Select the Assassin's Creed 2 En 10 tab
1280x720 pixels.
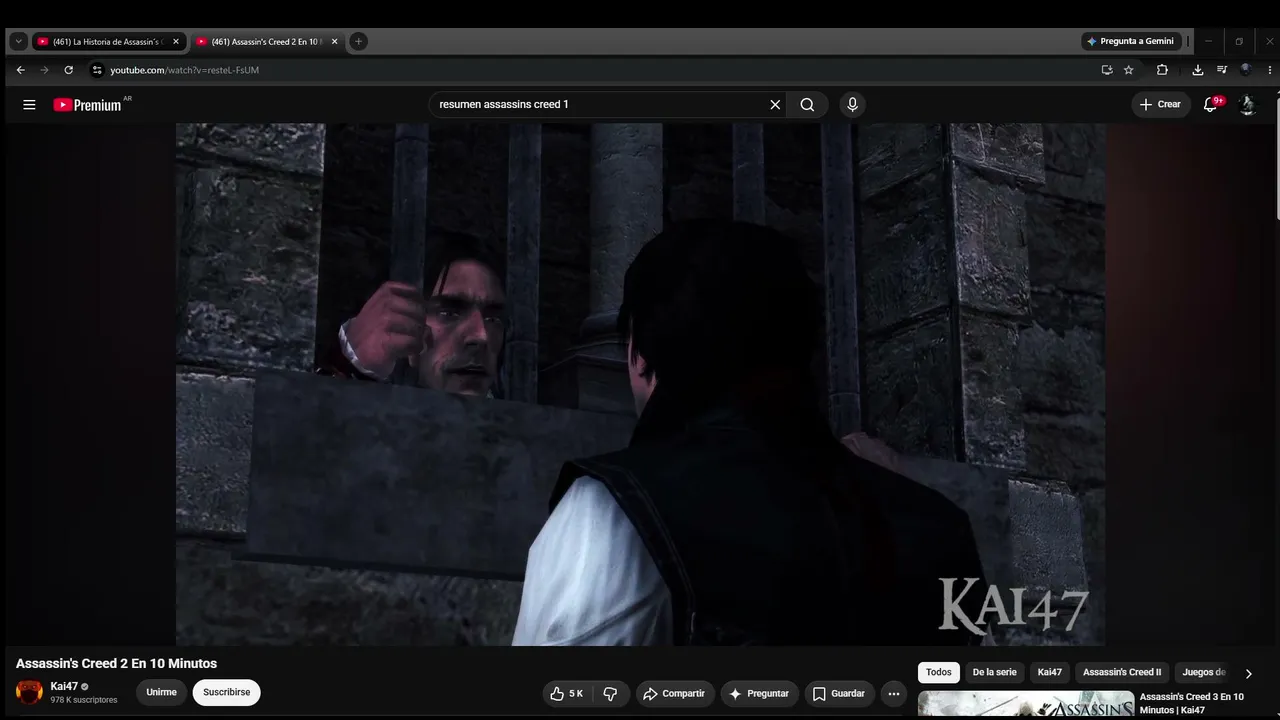click(x=267, y=42)
